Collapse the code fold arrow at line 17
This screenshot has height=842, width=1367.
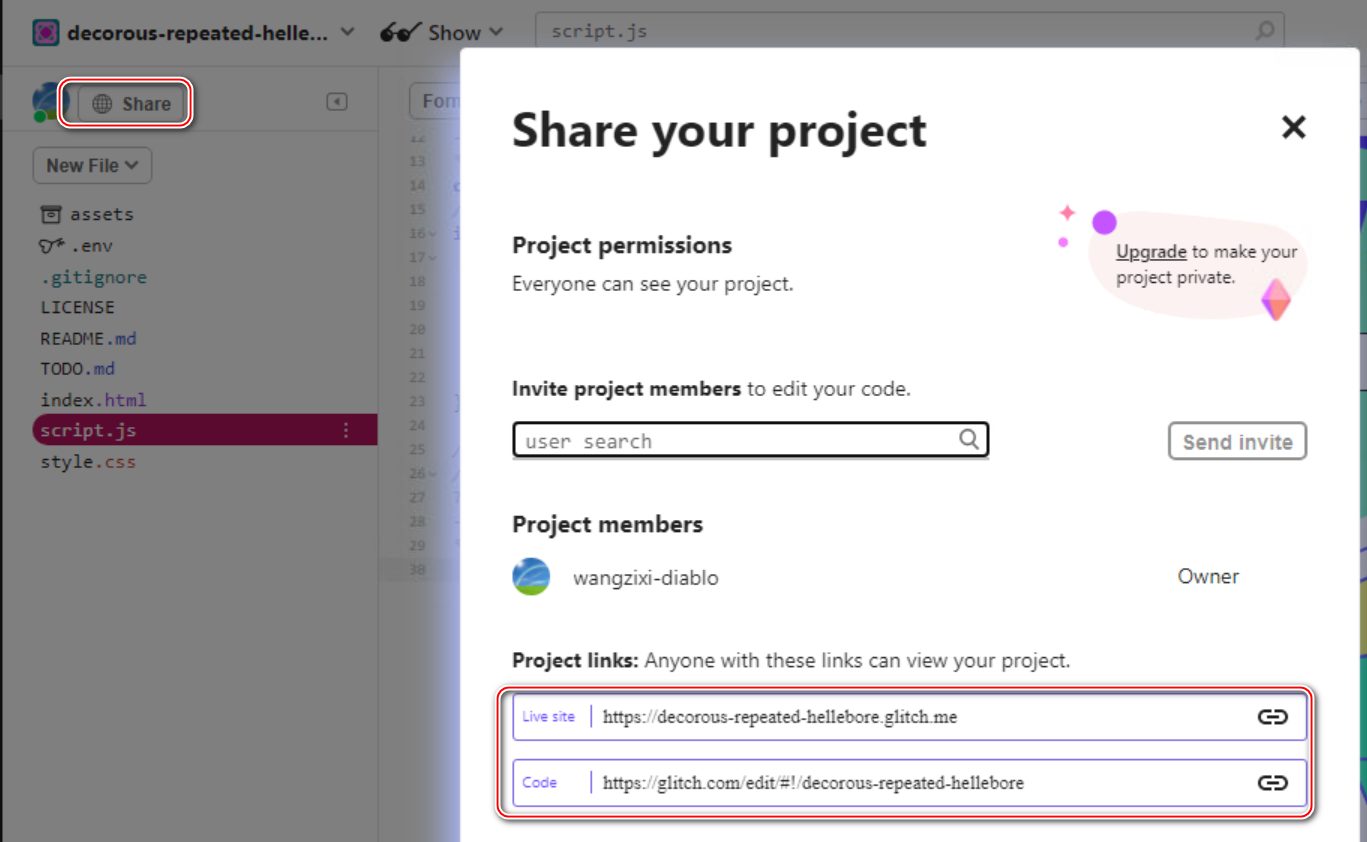(432, 258)
